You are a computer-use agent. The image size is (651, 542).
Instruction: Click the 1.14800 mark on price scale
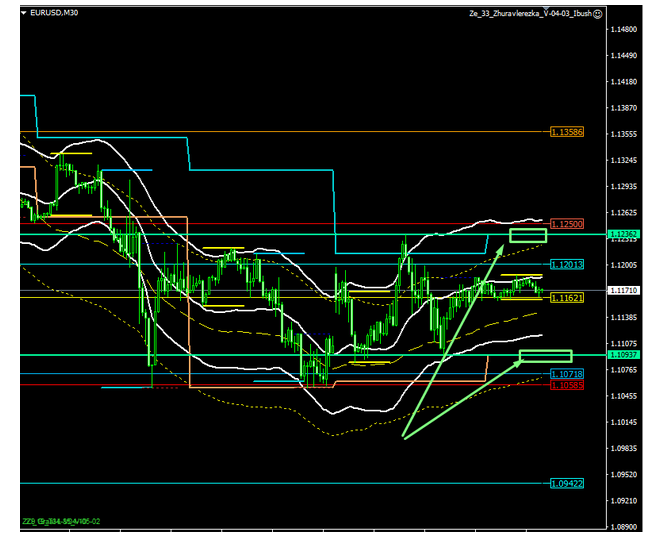click(x=625, y=29)
